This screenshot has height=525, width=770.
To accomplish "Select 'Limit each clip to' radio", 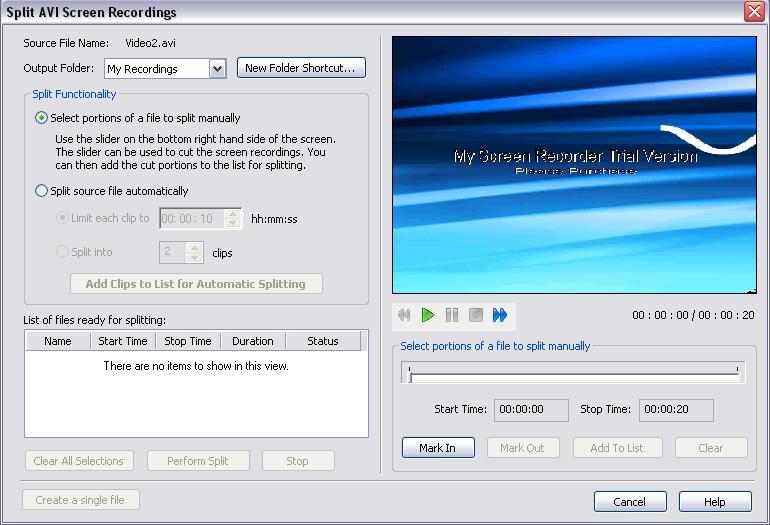I will [x=62, y=218].
